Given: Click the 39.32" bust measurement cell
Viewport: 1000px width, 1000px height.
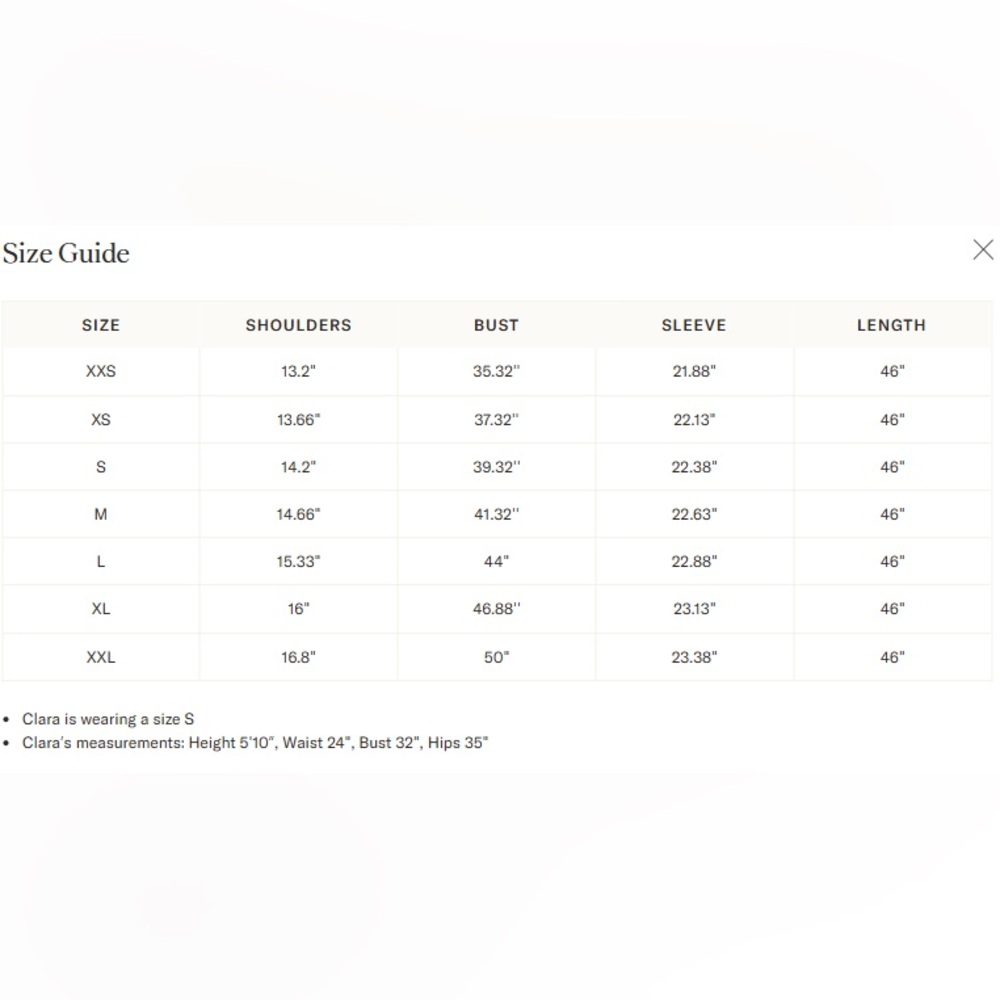Looking at the screenshot, I should coord(496,467).
